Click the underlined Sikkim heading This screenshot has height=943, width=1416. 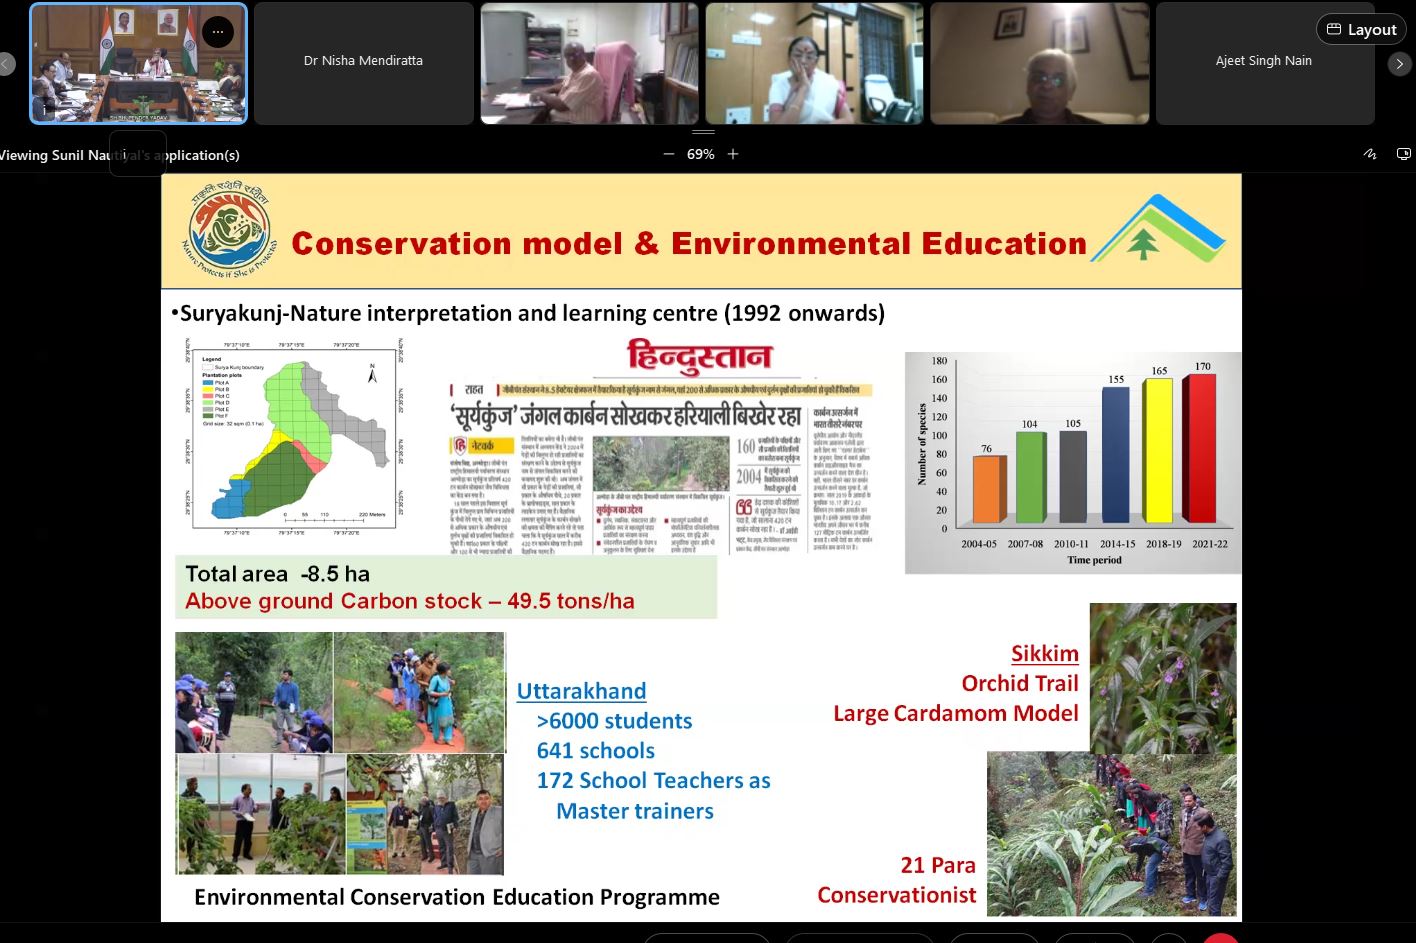pyautogui.click(x=1044, y=654)
